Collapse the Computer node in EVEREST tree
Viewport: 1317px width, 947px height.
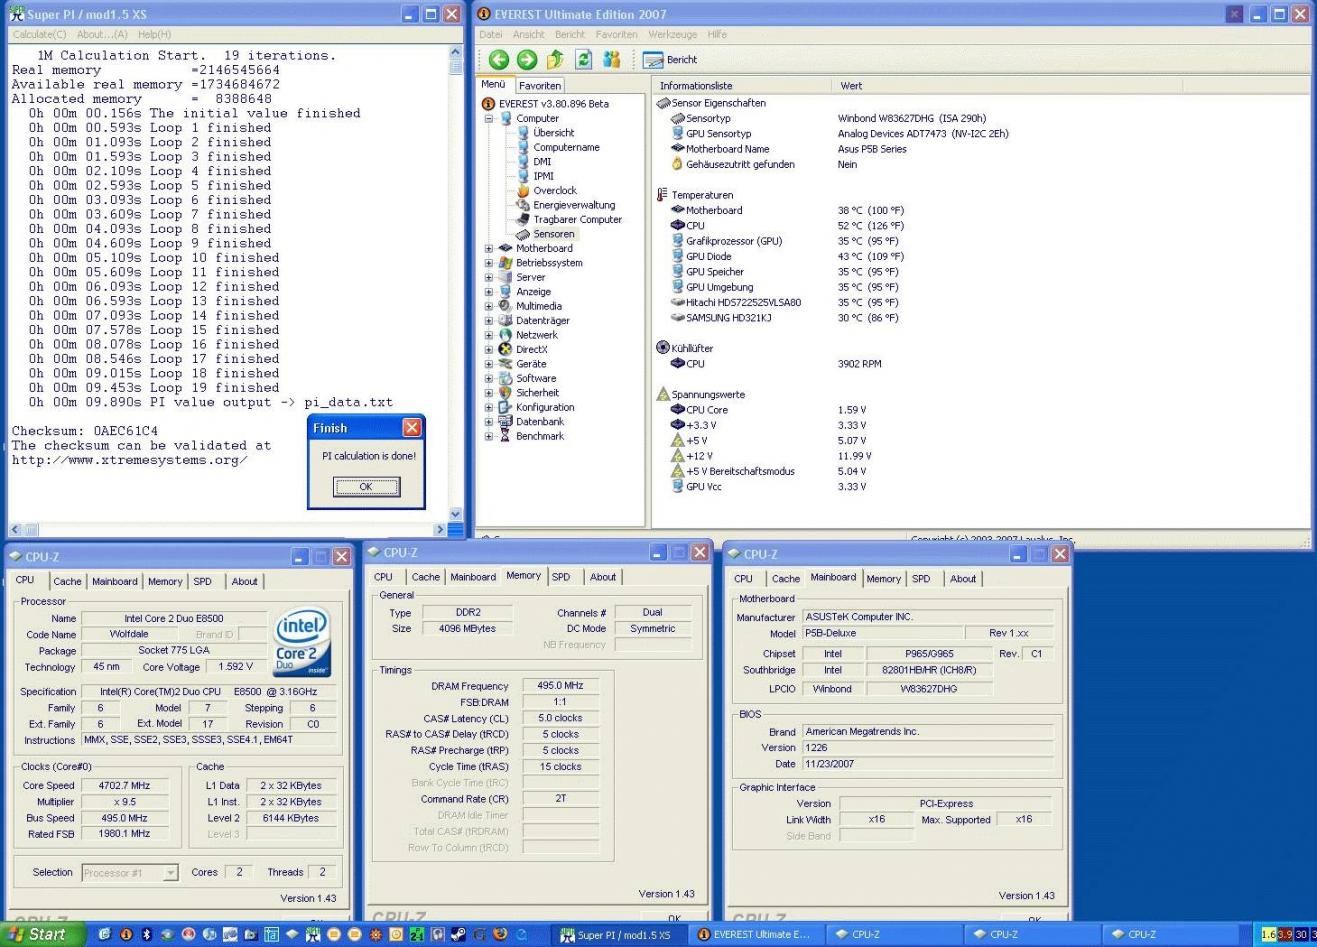click(489, 118)
